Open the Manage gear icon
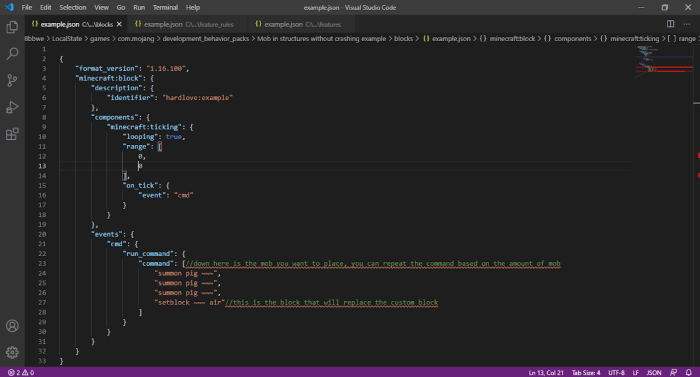The width and height of the screenshot is (700, 377). (x=12, y=352)
